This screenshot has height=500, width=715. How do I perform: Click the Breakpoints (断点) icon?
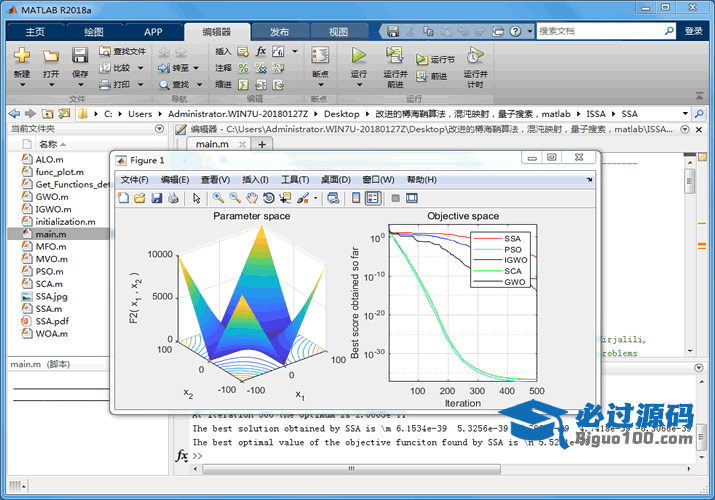(x=320, y=56)
